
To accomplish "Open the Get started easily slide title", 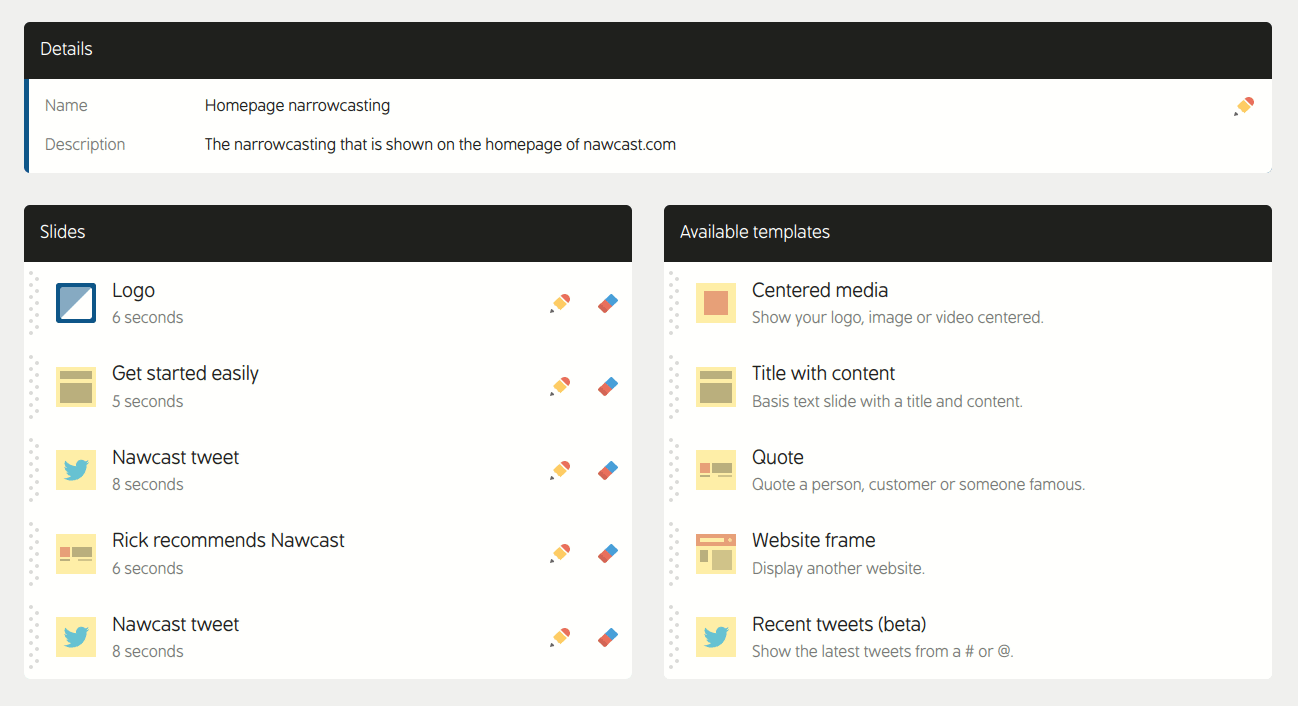I will point(185,374).
